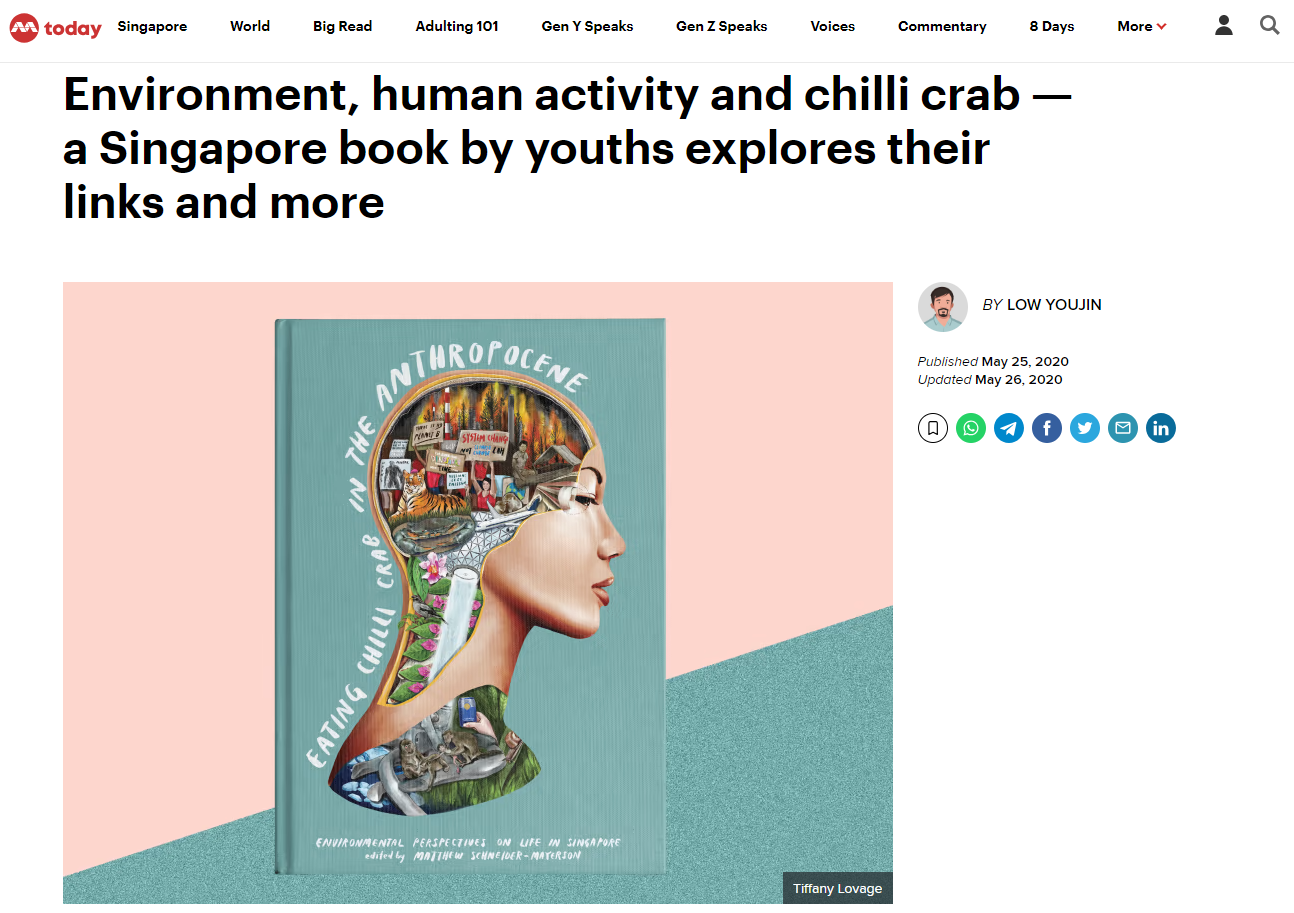Screen dimensions: 1294x913
Task: Bookmark this article
Action: coord(933,429)
